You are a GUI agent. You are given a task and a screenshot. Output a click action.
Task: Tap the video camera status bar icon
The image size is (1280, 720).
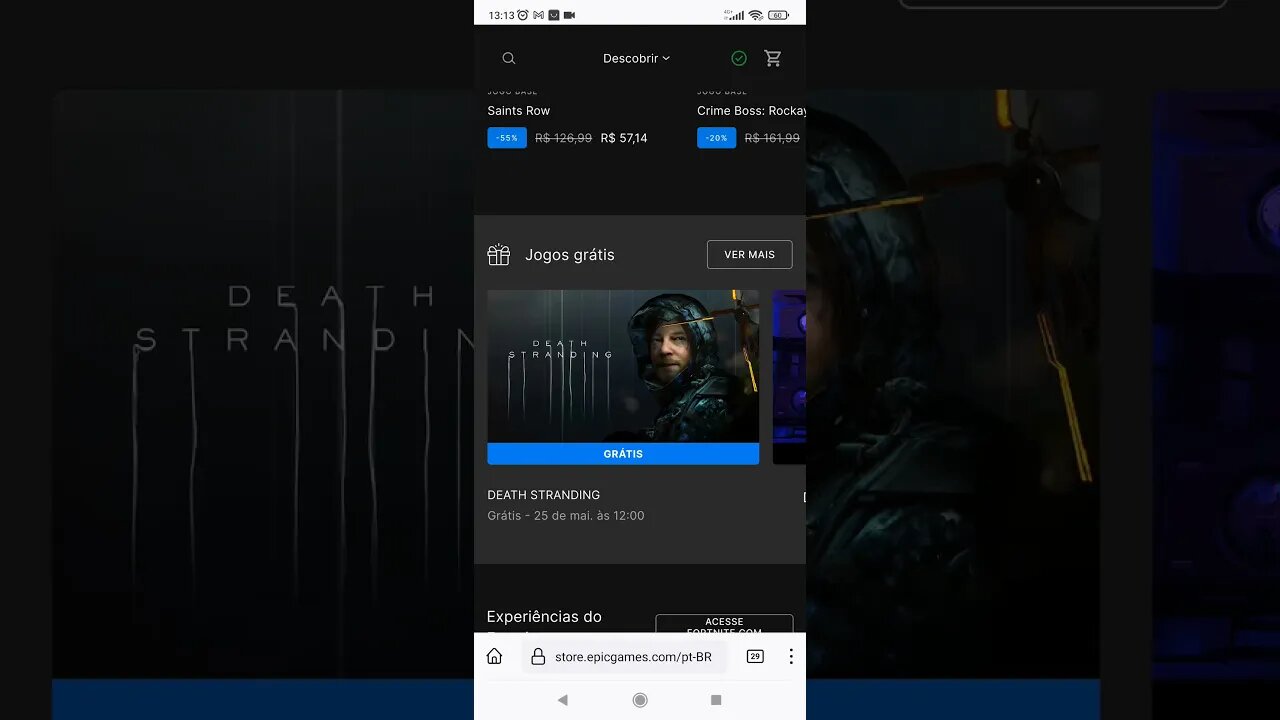click(569, 15)
